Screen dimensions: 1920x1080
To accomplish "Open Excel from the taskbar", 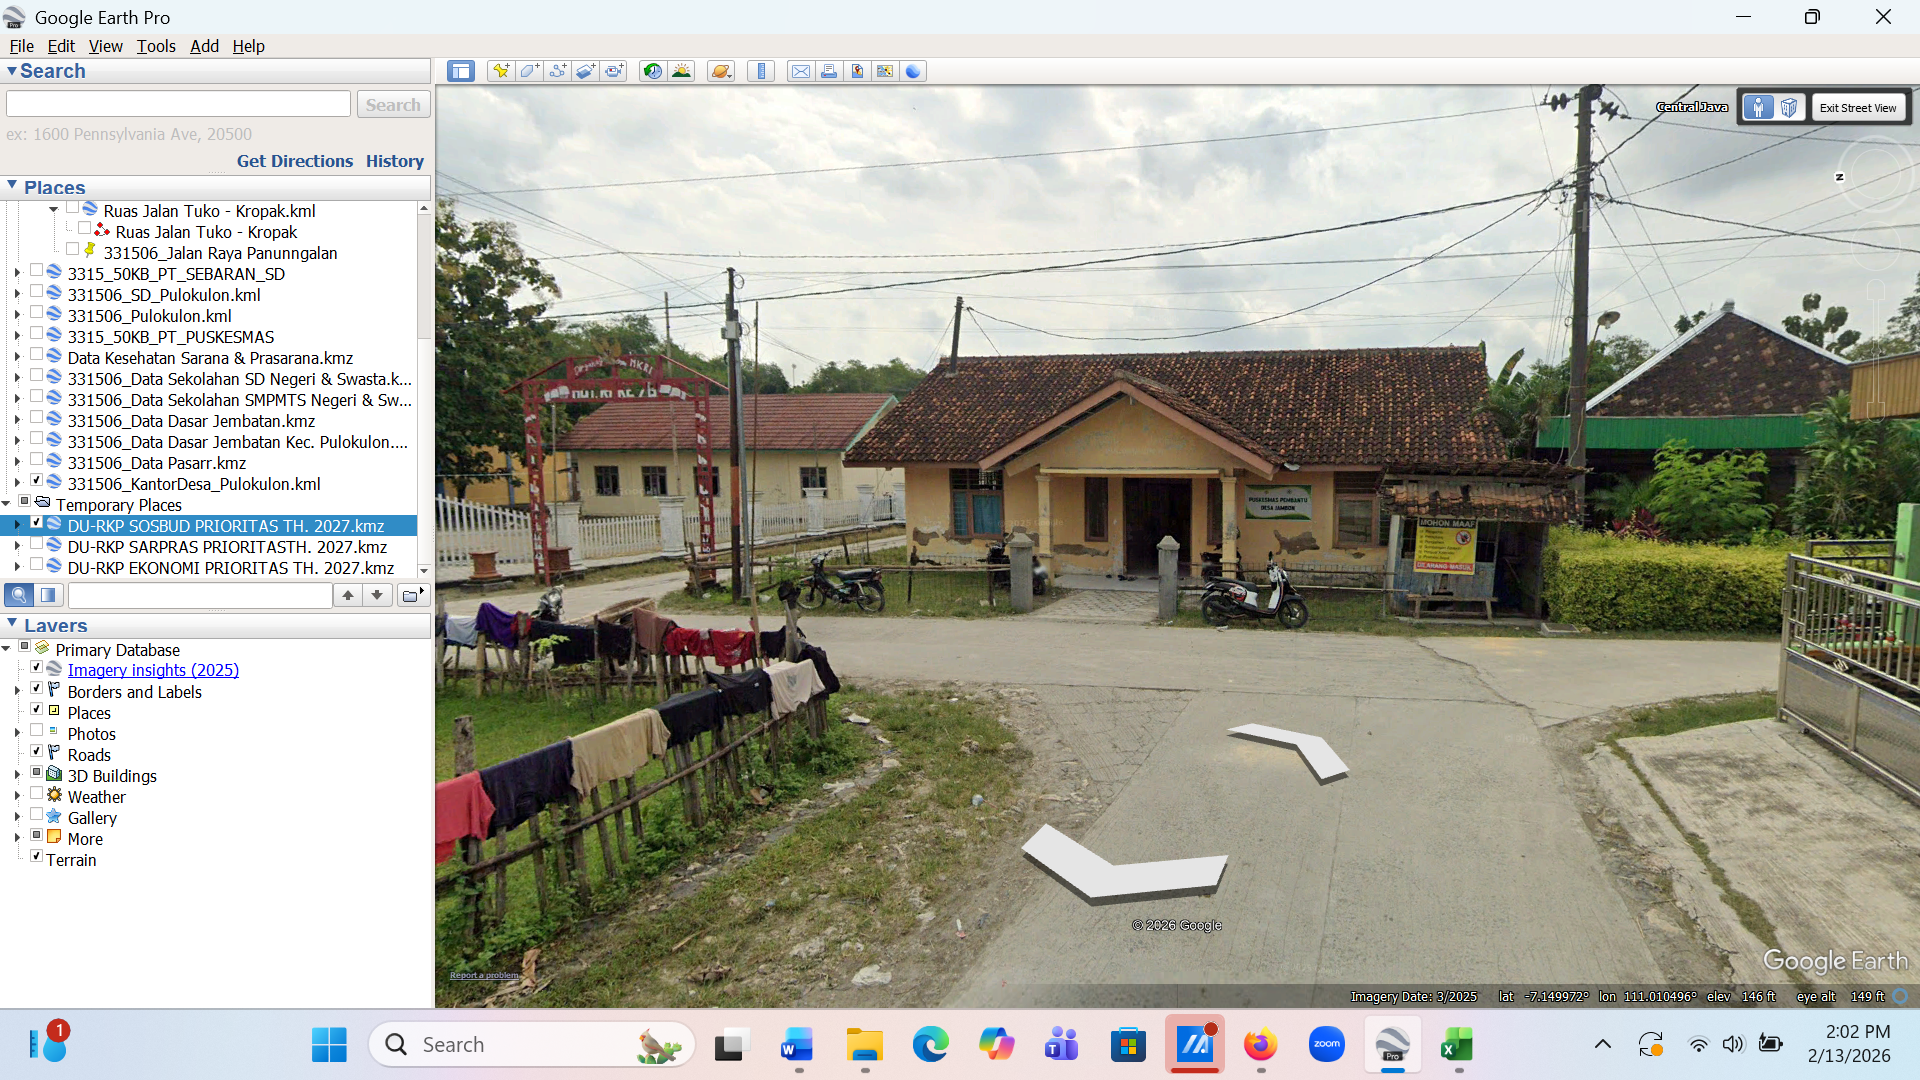I will 1457,1045.
